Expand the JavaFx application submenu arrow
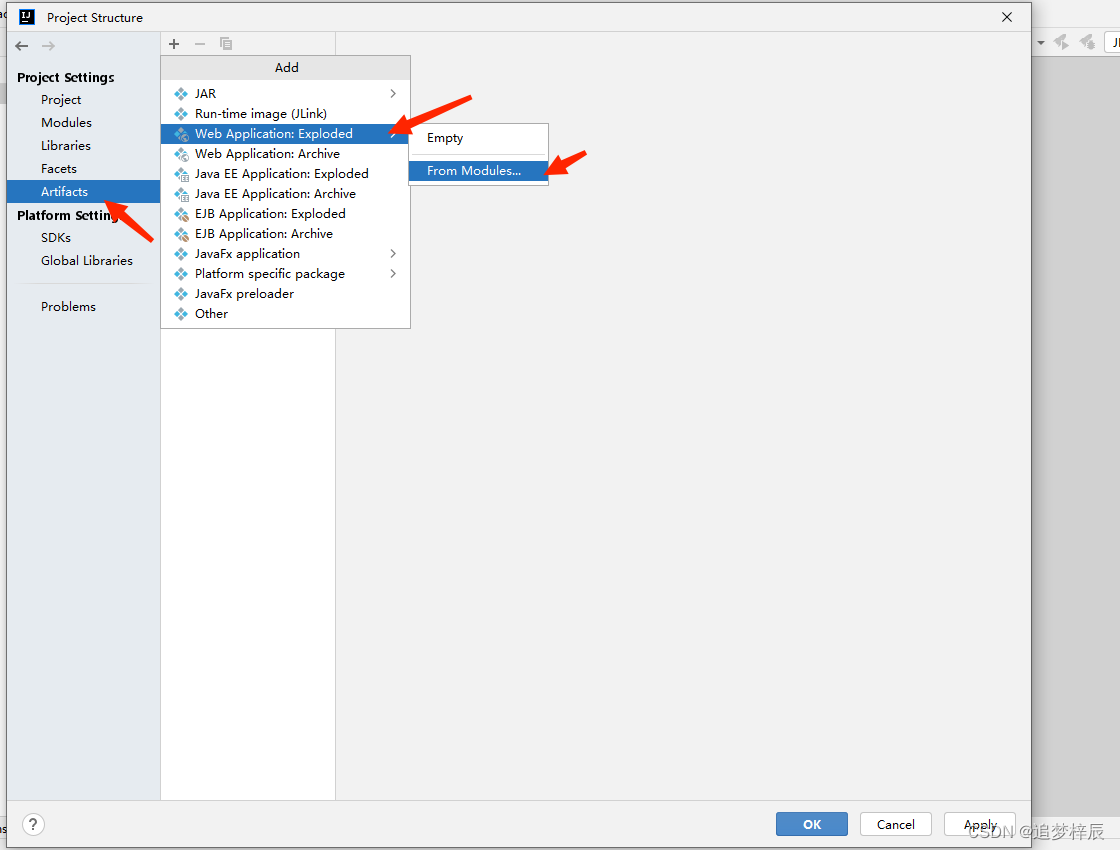This screenshot has width=1120, height=850. (x=393, y=254)
